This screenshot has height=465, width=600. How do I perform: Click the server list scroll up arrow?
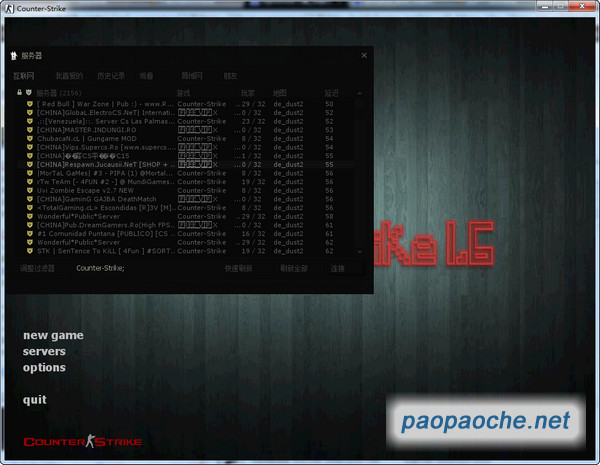pyautogui.click(x=359, y=93)
